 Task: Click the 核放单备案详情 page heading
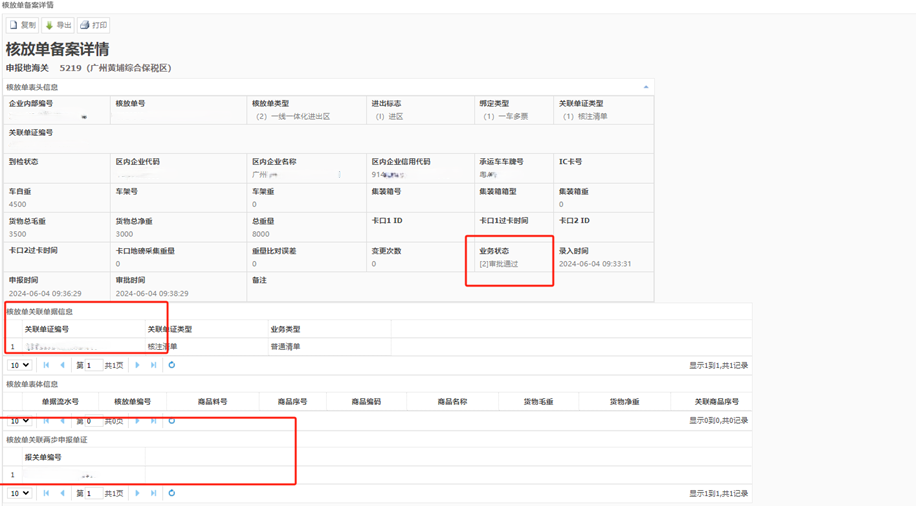coord(57,49)
